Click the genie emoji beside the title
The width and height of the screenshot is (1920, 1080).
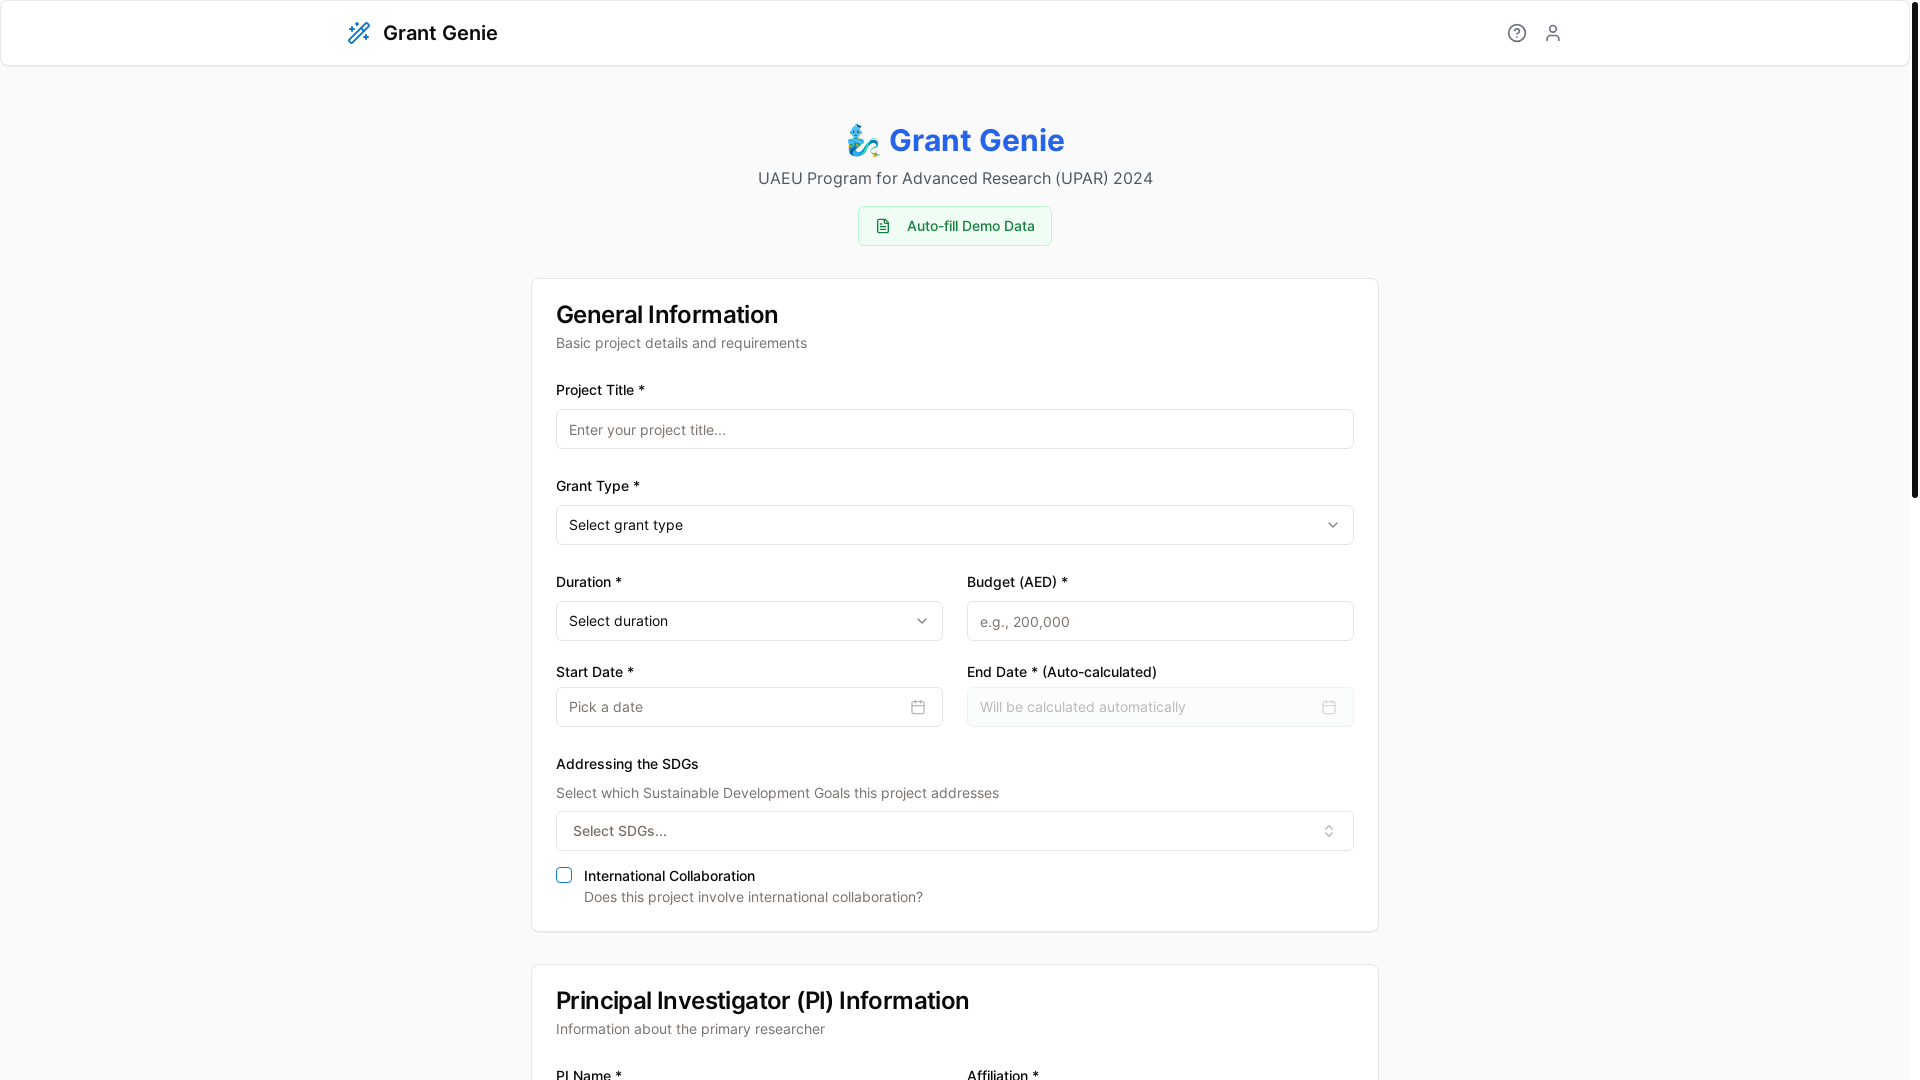click(863, 141)
